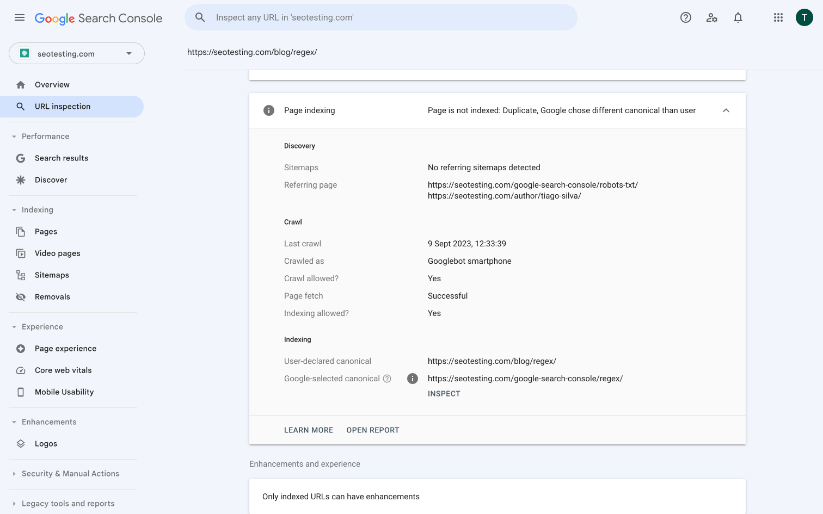
Task: Click the Discovery section heading
Action: pyautogui.click(x=300, y=146)
